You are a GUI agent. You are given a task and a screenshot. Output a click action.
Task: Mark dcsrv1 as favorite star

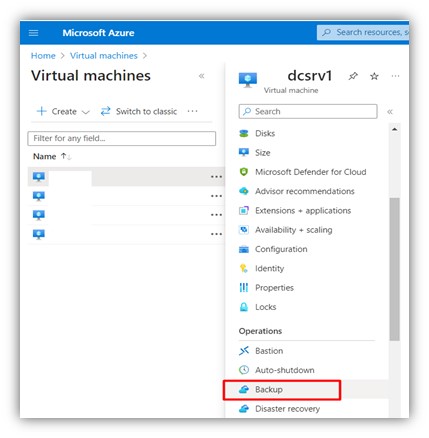pyautogui.click(x=374, y=76)
